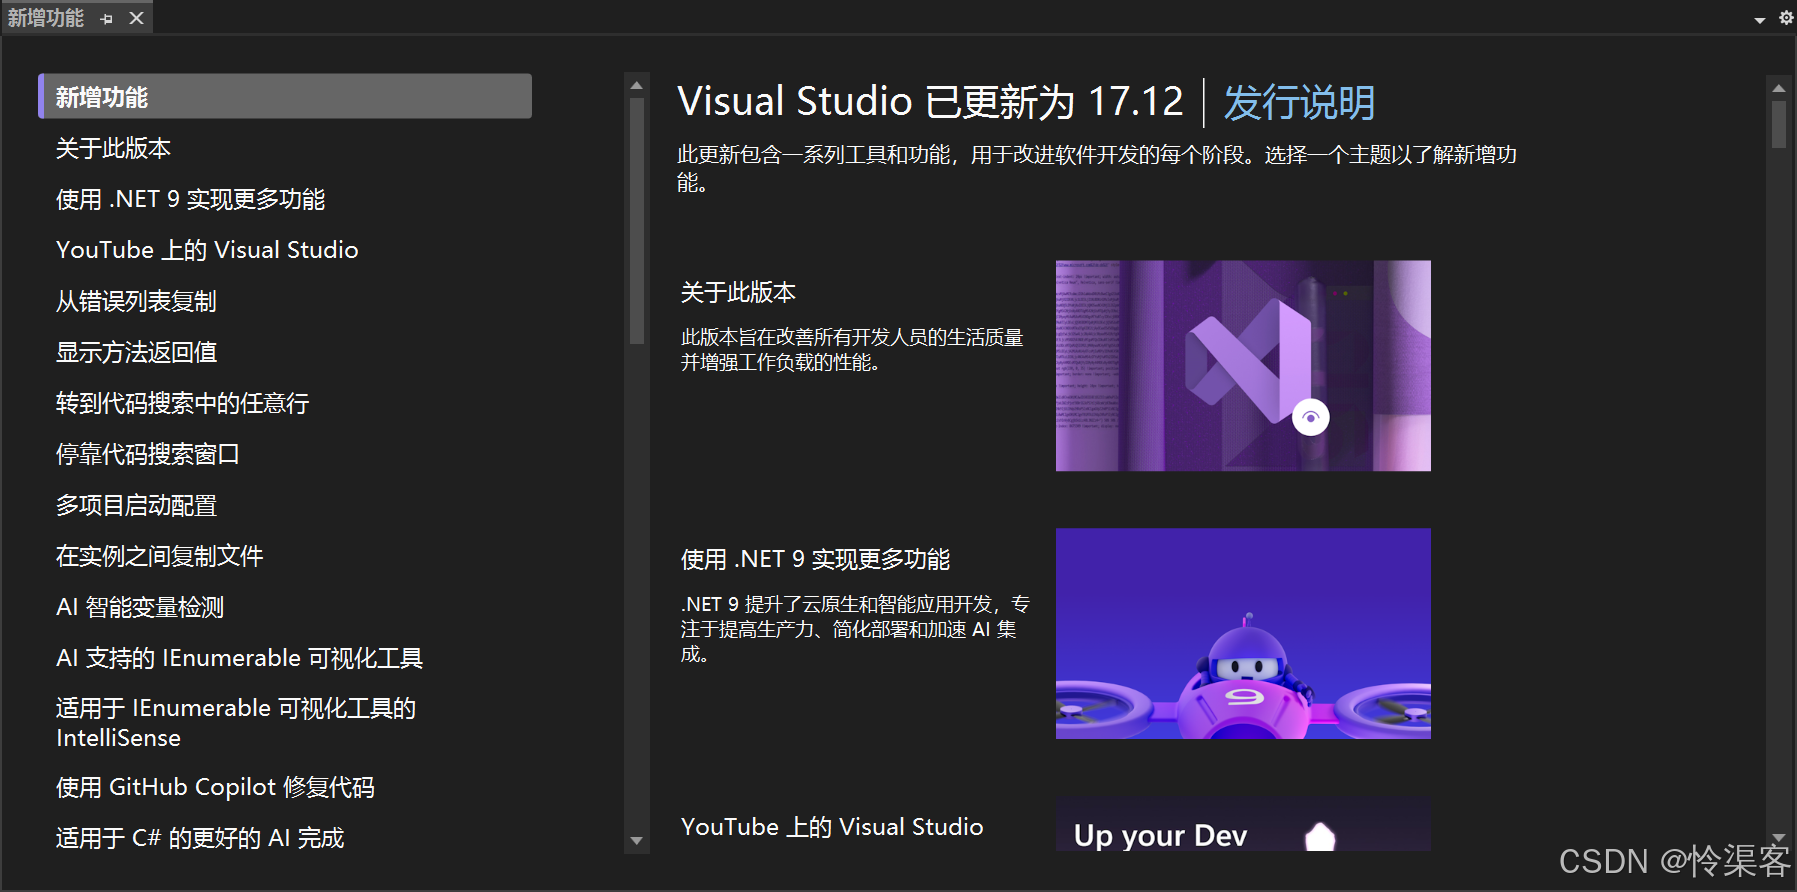Screen dimensions: 1797x892
Task: Pin the 新增功能 tab with the pin icon
Action: pos(107,18)
